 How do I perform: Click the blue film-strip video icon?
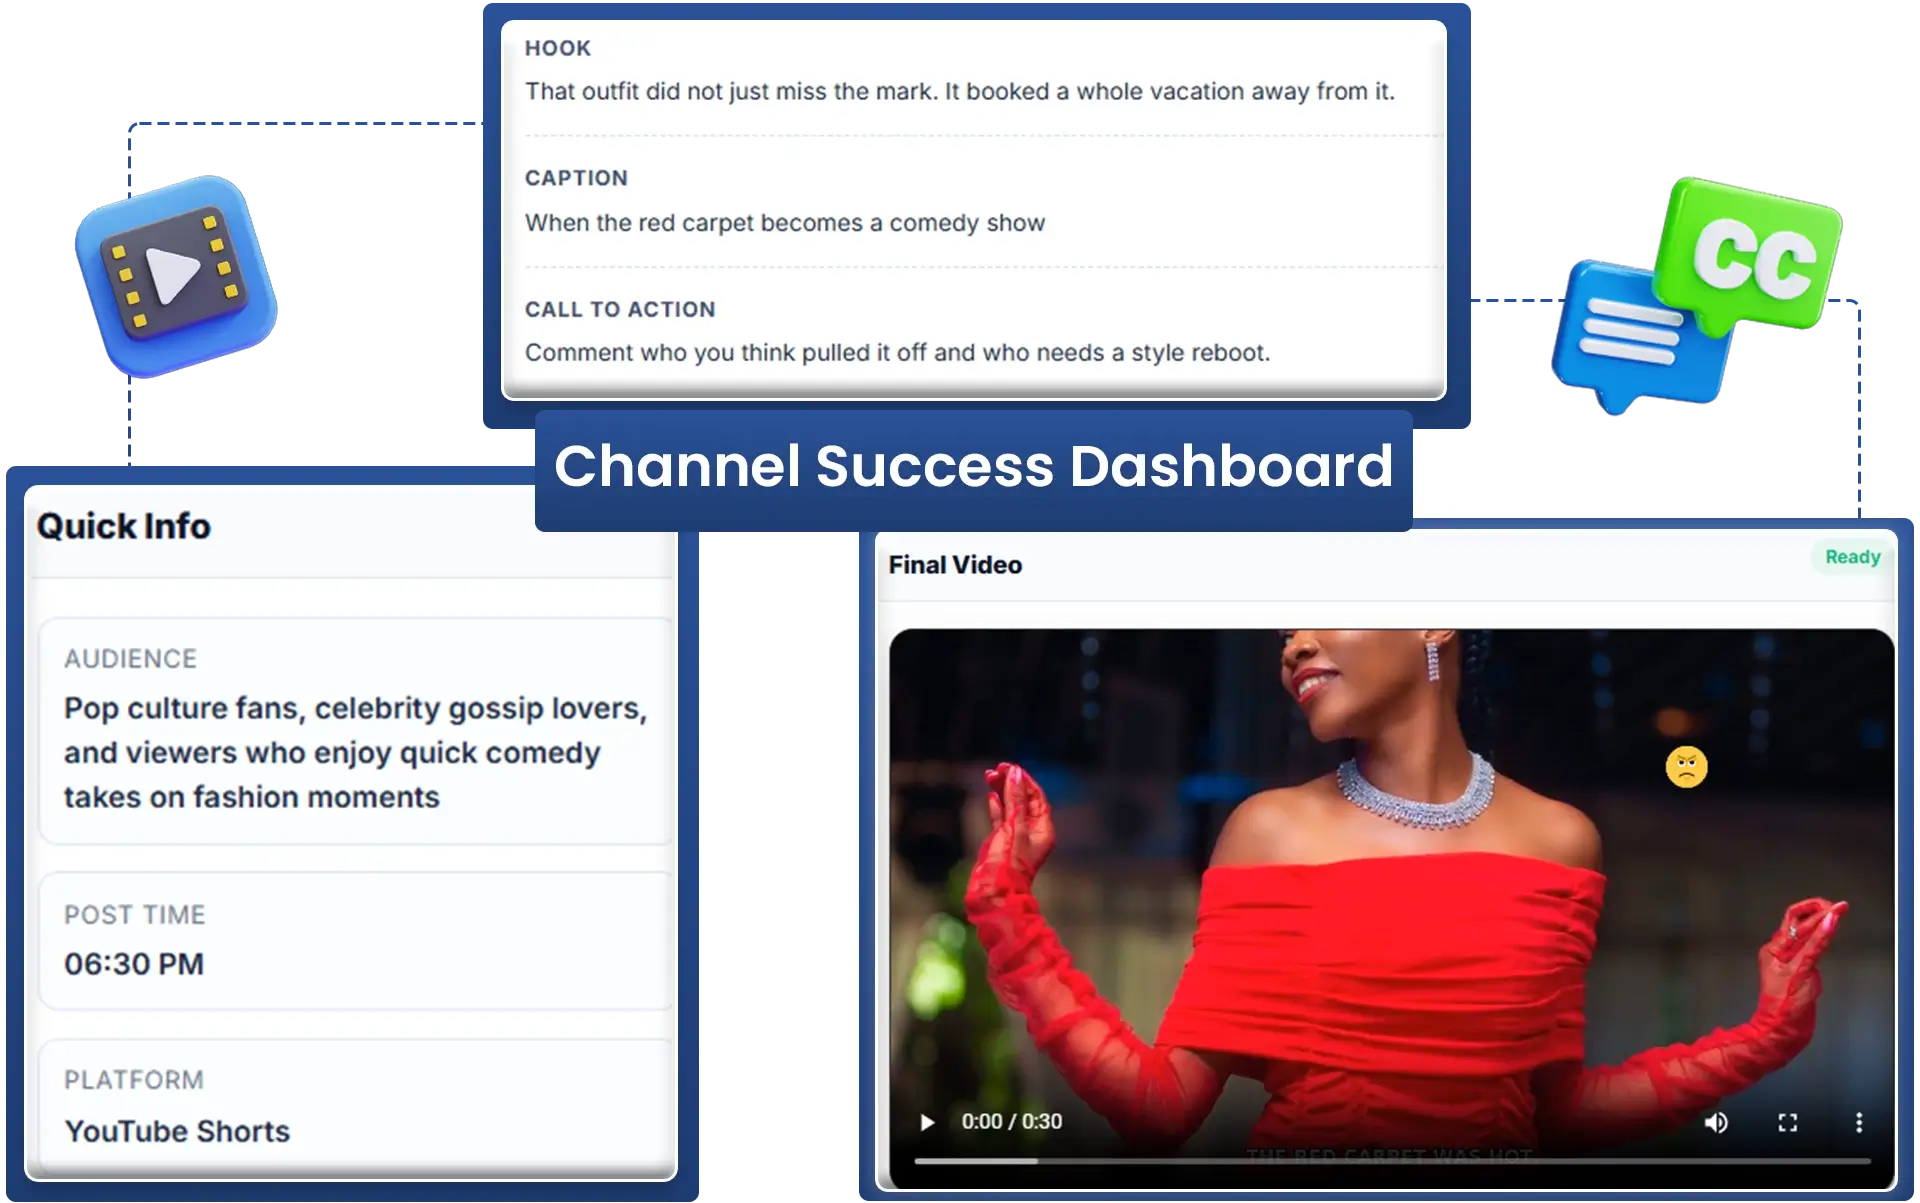[176, 276]
